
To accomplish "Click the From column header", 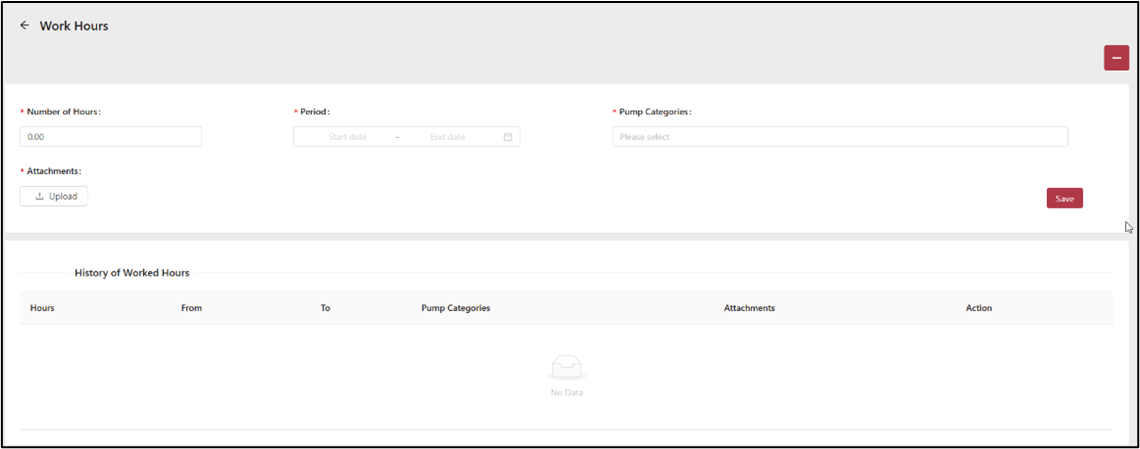I will click(191, 308).
